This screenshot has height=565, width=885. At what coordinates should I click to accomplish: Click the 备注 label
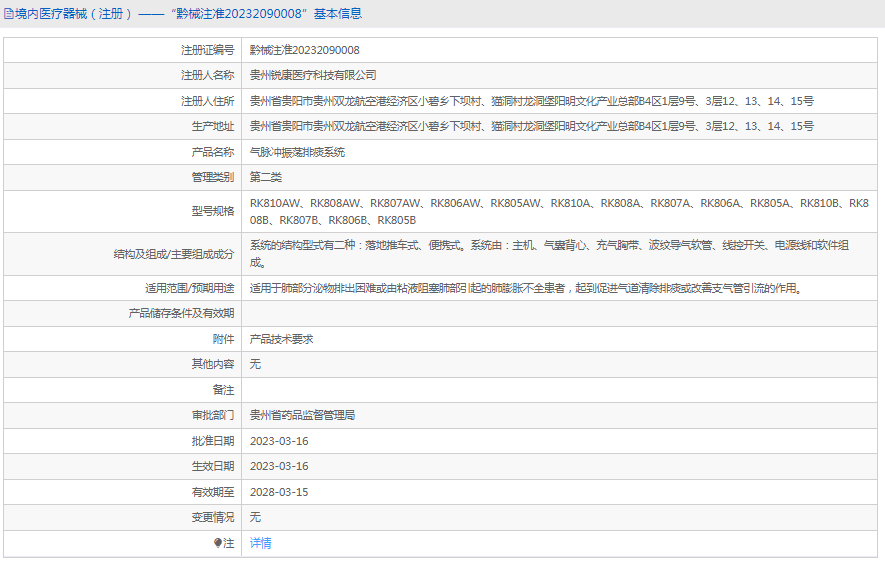pyautogui.click(x=224, y=390)
